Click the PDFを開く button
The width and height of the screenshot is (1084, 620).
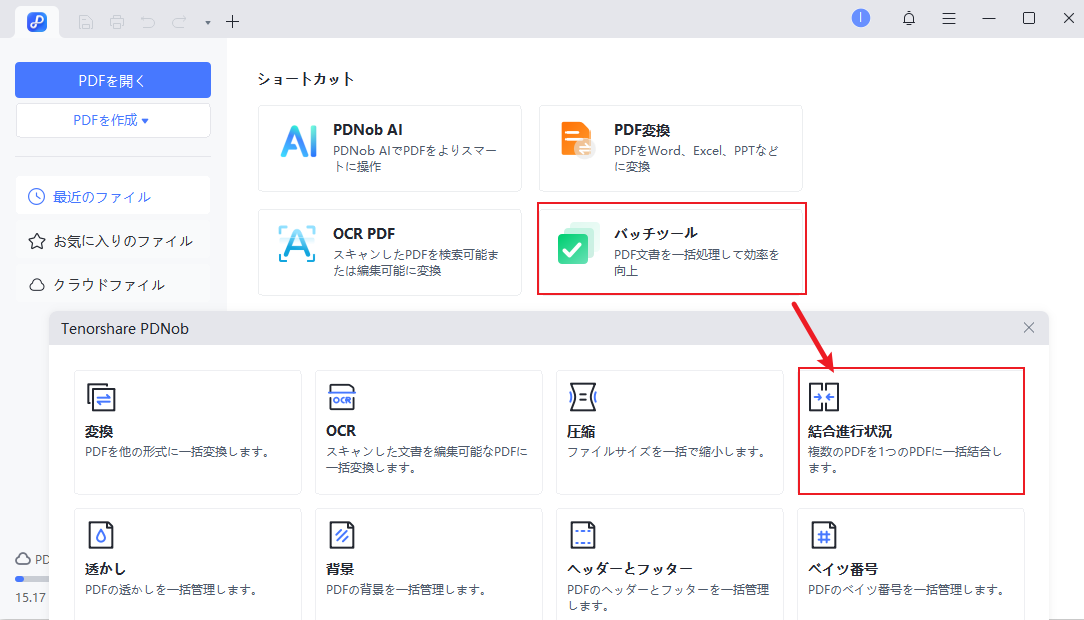113,80
